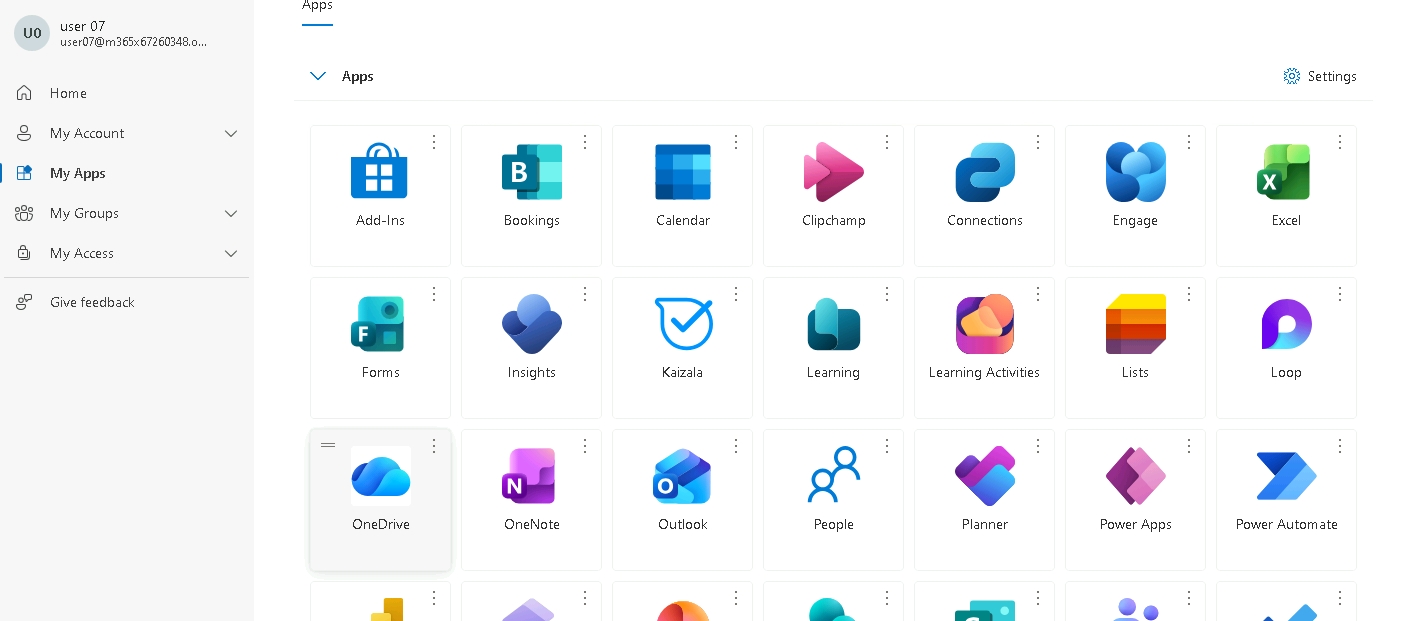Open more options for Forms tile
Screen dimensions: 1401x621
[434, 294]
